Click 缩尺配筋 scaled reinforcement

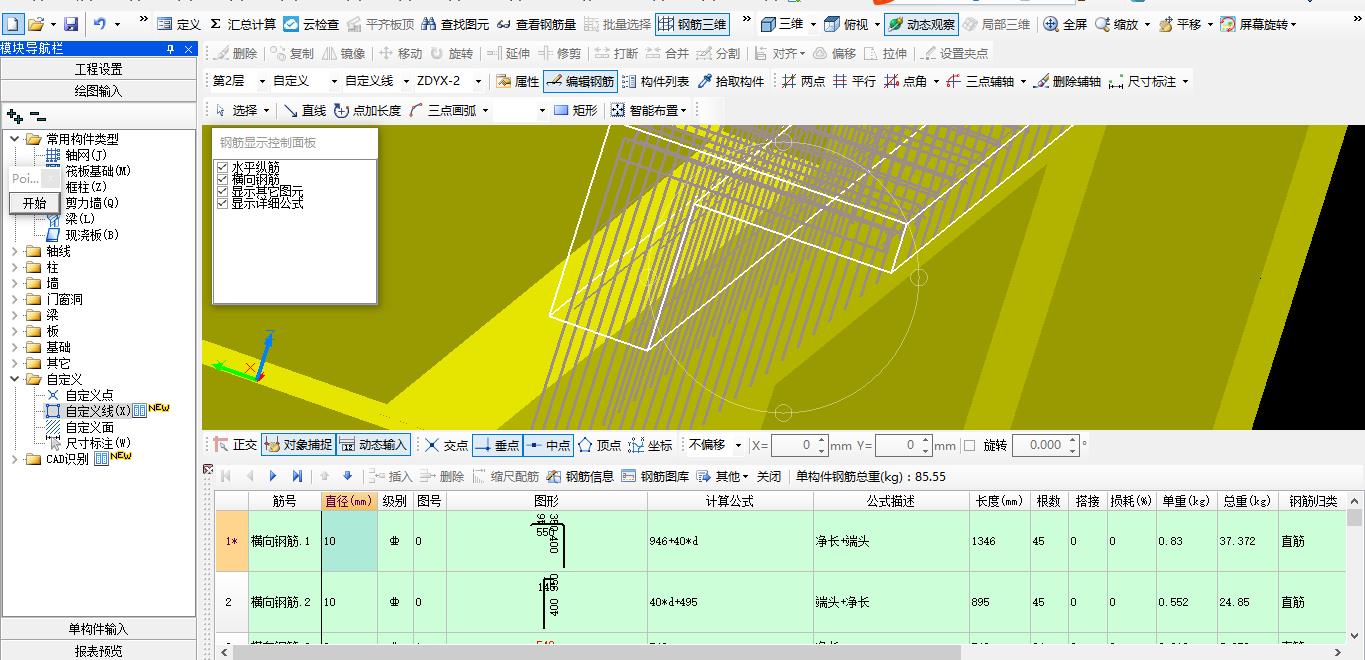[x=506, y=476]
